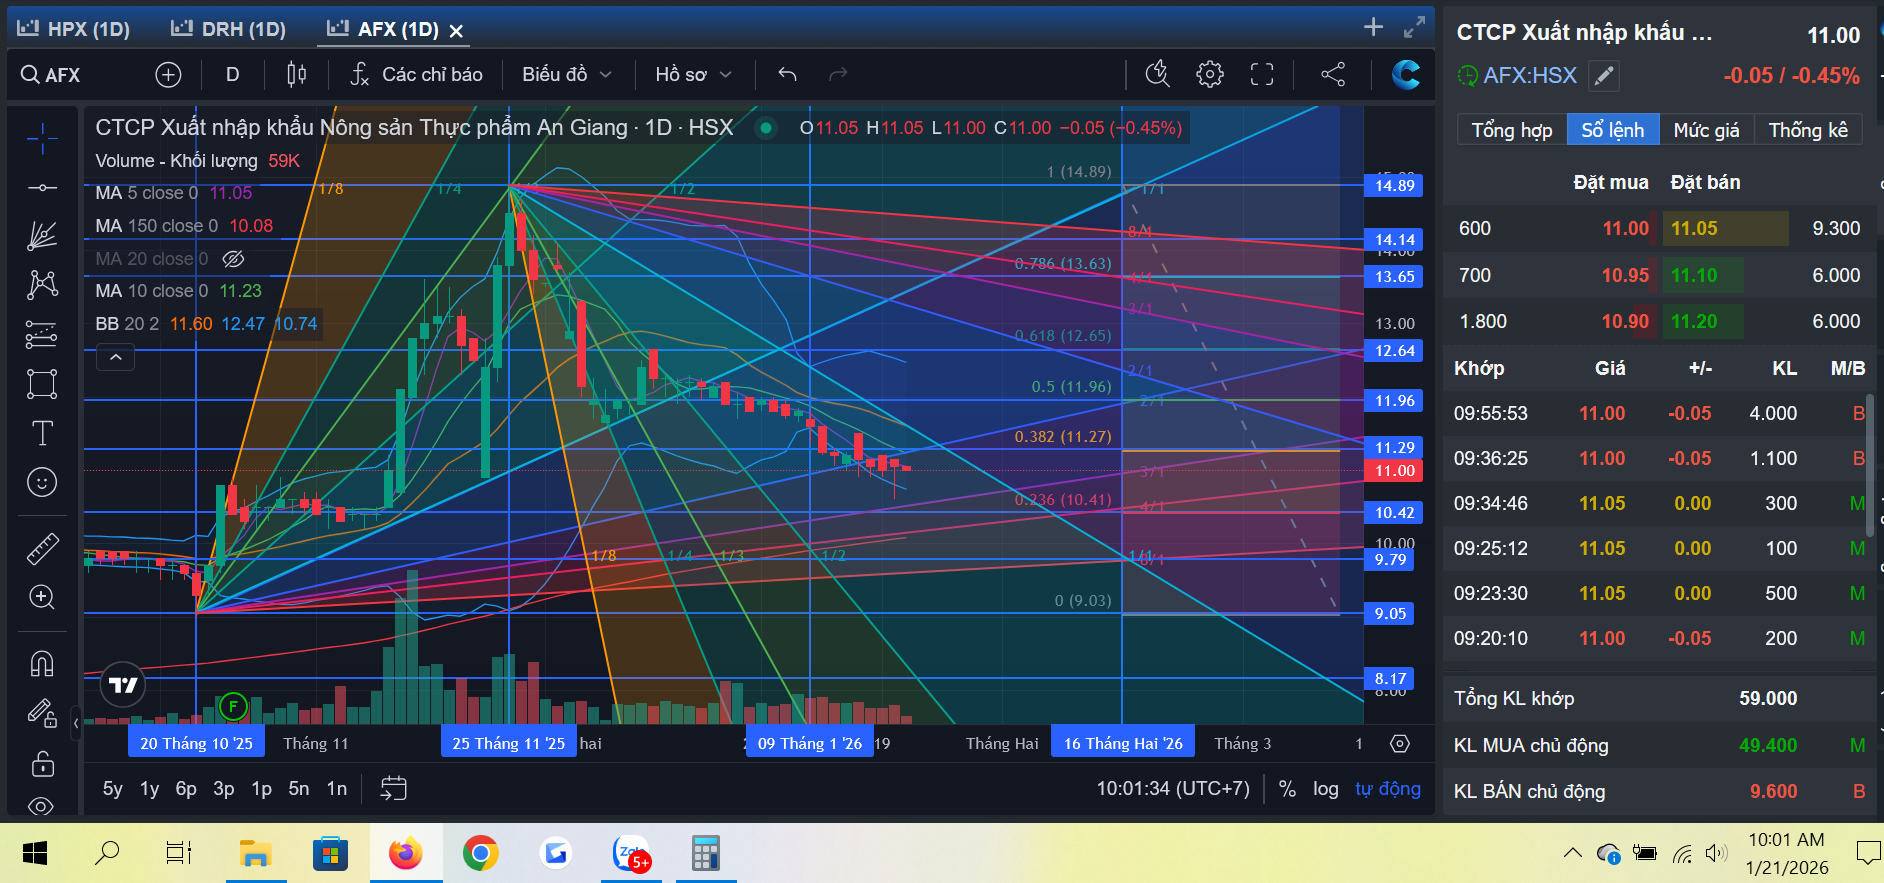Open the go to date calendar
This screenshot has width=1884, height=883.
tap(394, 788)
